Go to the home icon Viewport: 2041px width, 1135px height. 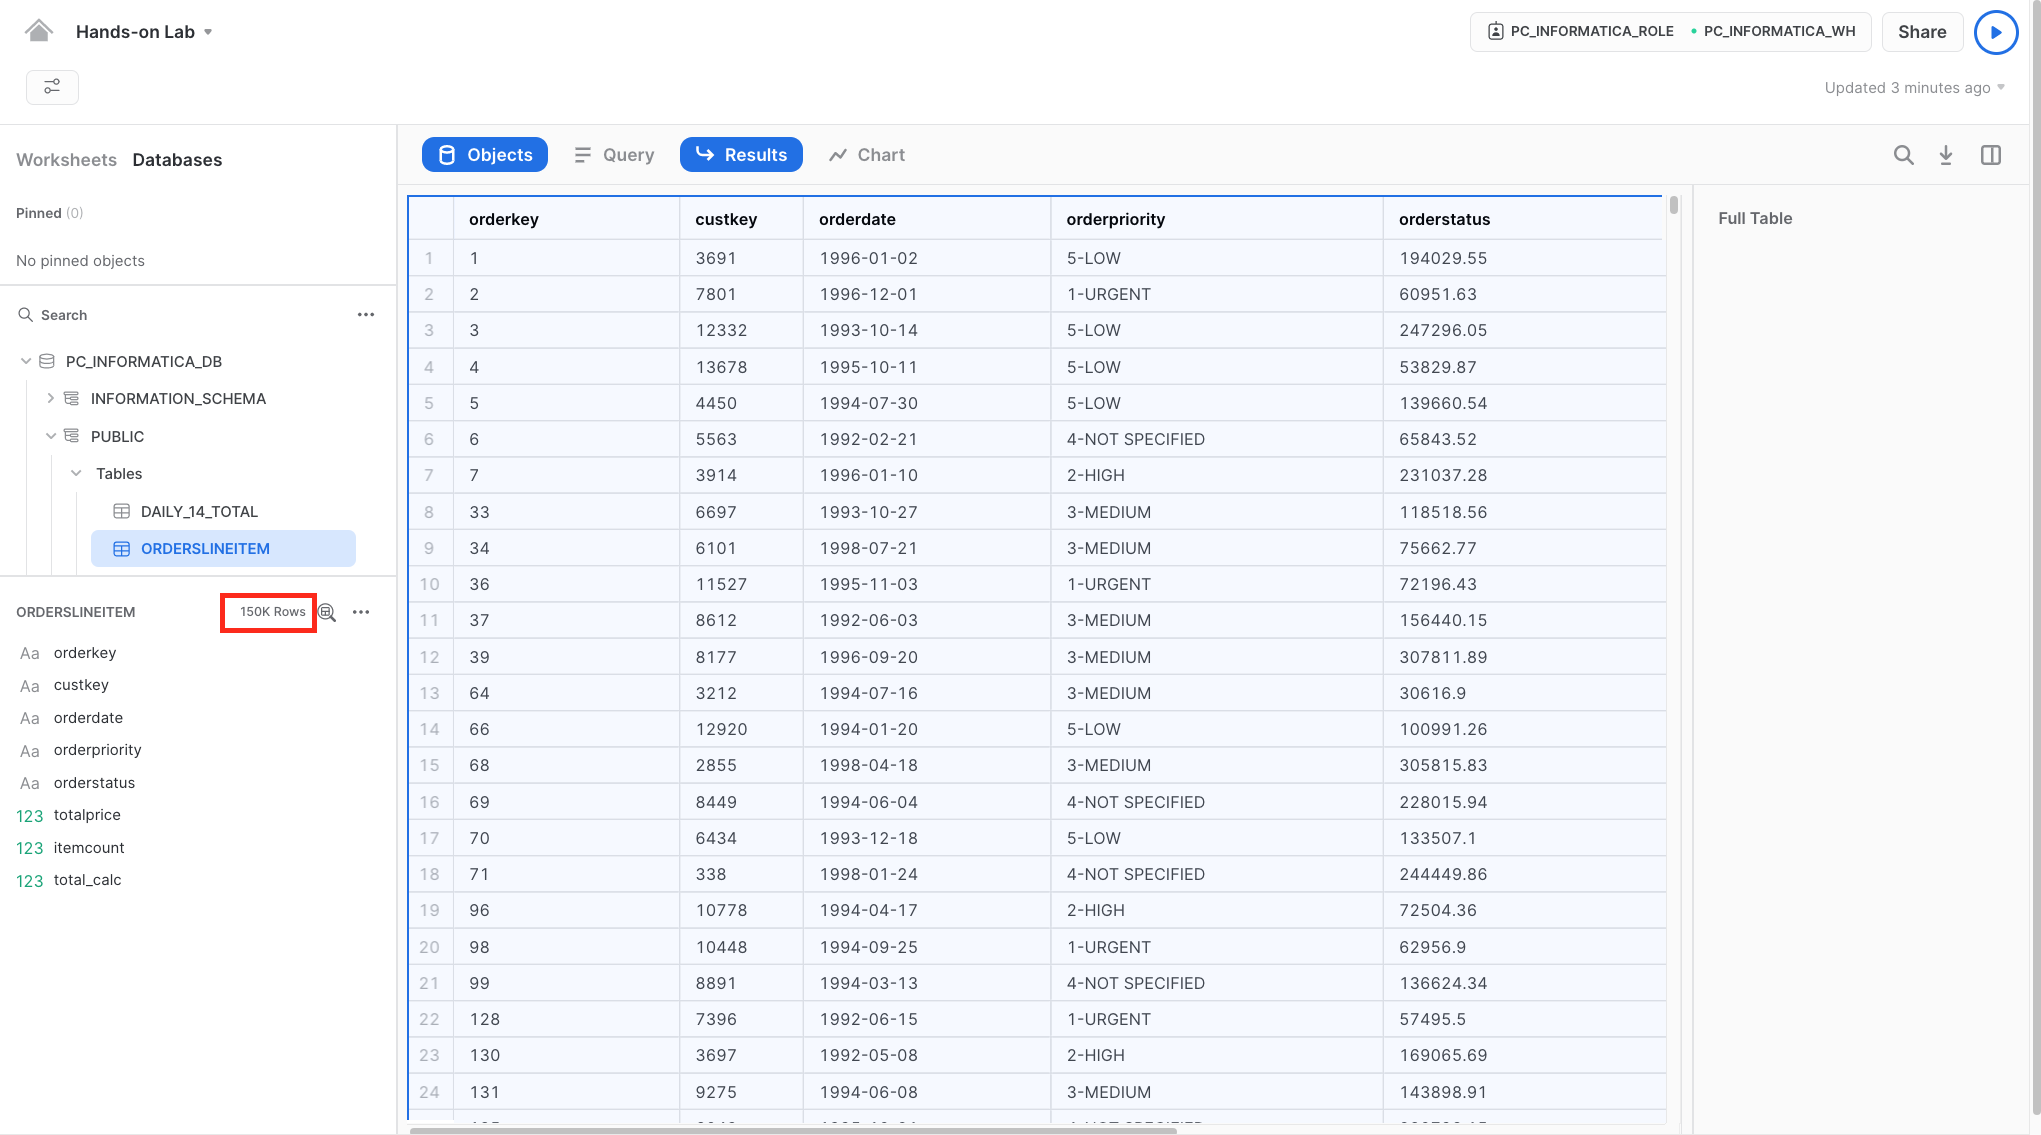point(39,31)
